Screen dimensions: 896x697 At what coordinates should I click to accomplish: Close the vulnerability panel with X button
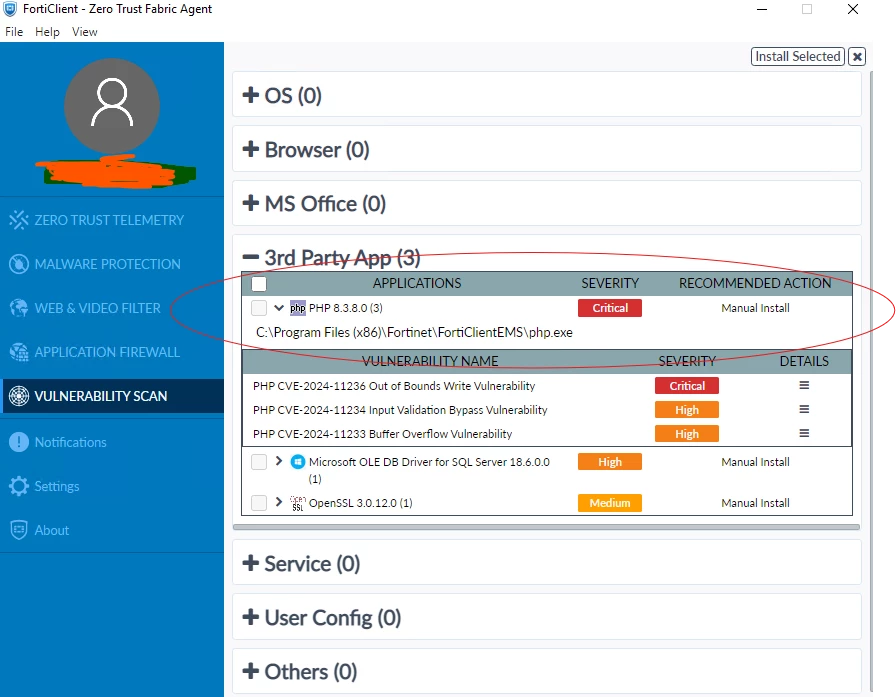pyautogui.click(x=857, y=57)
